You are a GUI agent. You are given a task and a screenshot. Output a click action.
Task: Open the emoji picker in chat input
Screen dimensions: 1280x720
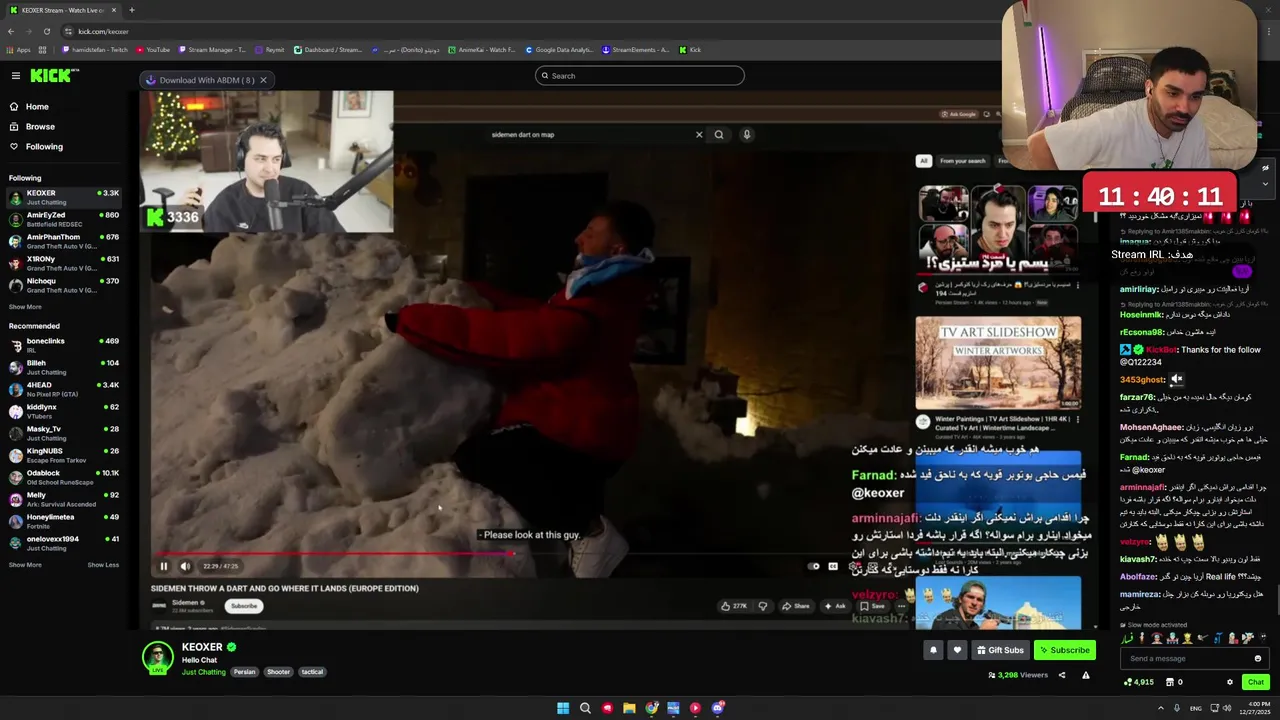point(1258,658)
